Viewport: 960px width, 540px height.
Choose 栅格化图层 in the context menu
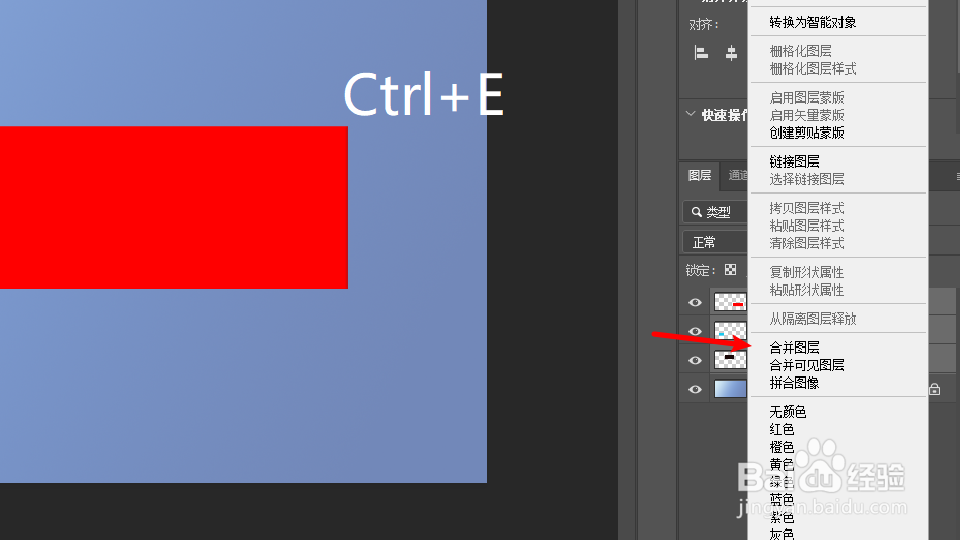(800, 51)
